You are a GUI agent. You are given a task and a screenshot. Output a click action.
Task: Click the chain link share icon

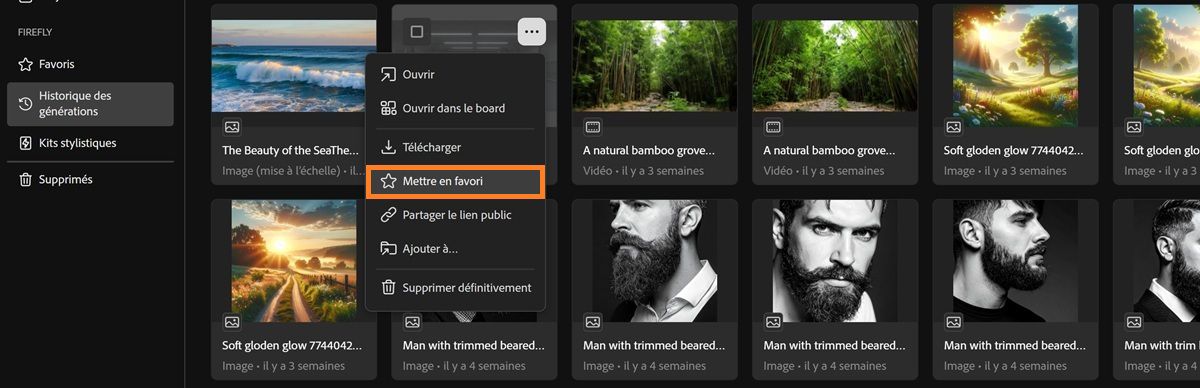pyautogui.click(x=389, y=215)
